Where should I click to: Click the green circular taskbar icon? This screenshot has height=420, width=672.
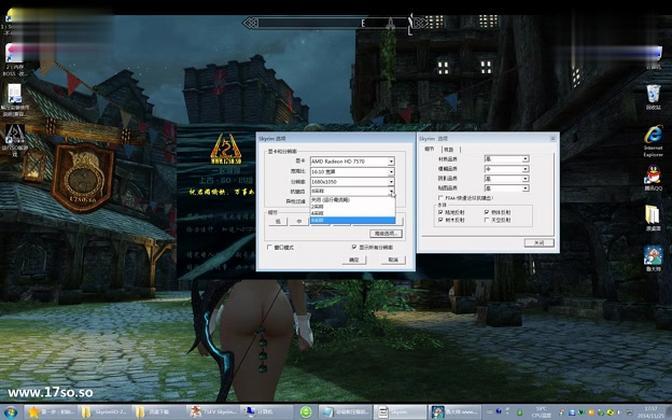(306, 412)
